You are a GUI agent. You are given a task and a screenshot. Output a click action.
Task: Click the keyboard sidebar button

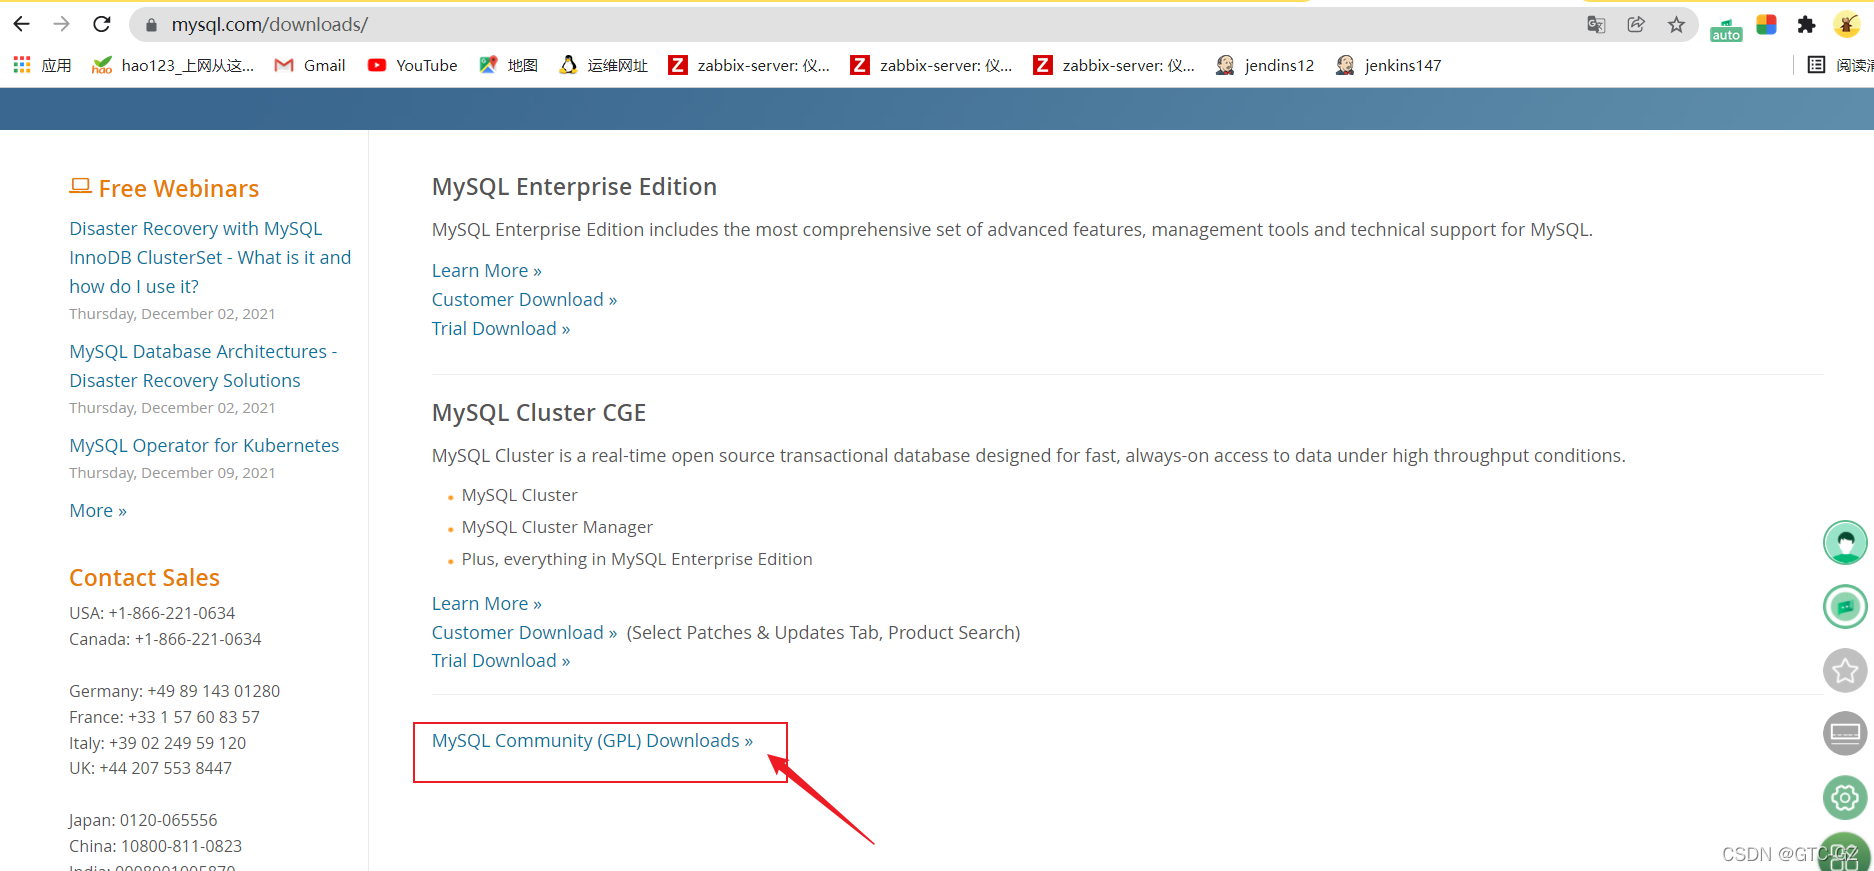pos(1845,733)
